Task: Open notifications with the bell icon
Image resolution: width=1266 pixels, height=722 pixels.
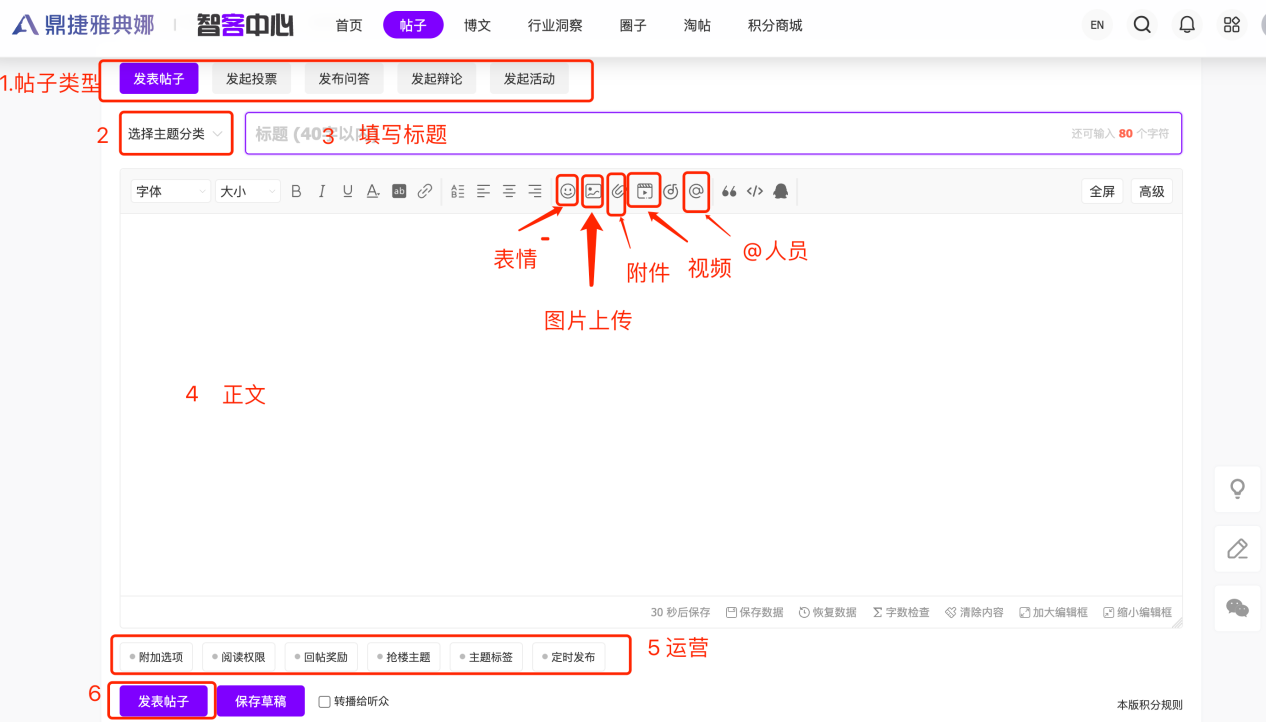Action: 1187,25
